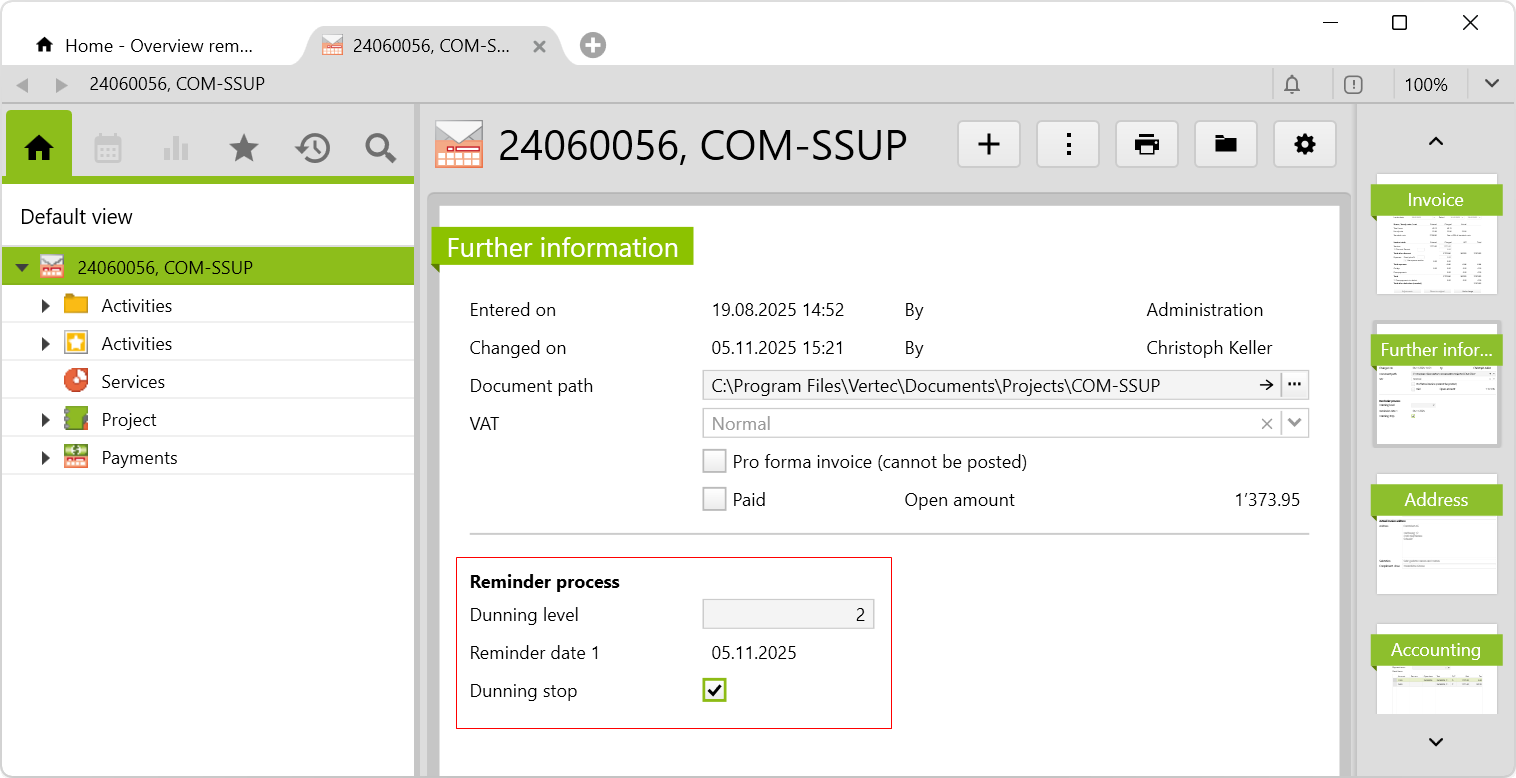Viewport: 1516px width, 778px height.
Task: Open search with the magnifier icon
Action: point(380,149)
